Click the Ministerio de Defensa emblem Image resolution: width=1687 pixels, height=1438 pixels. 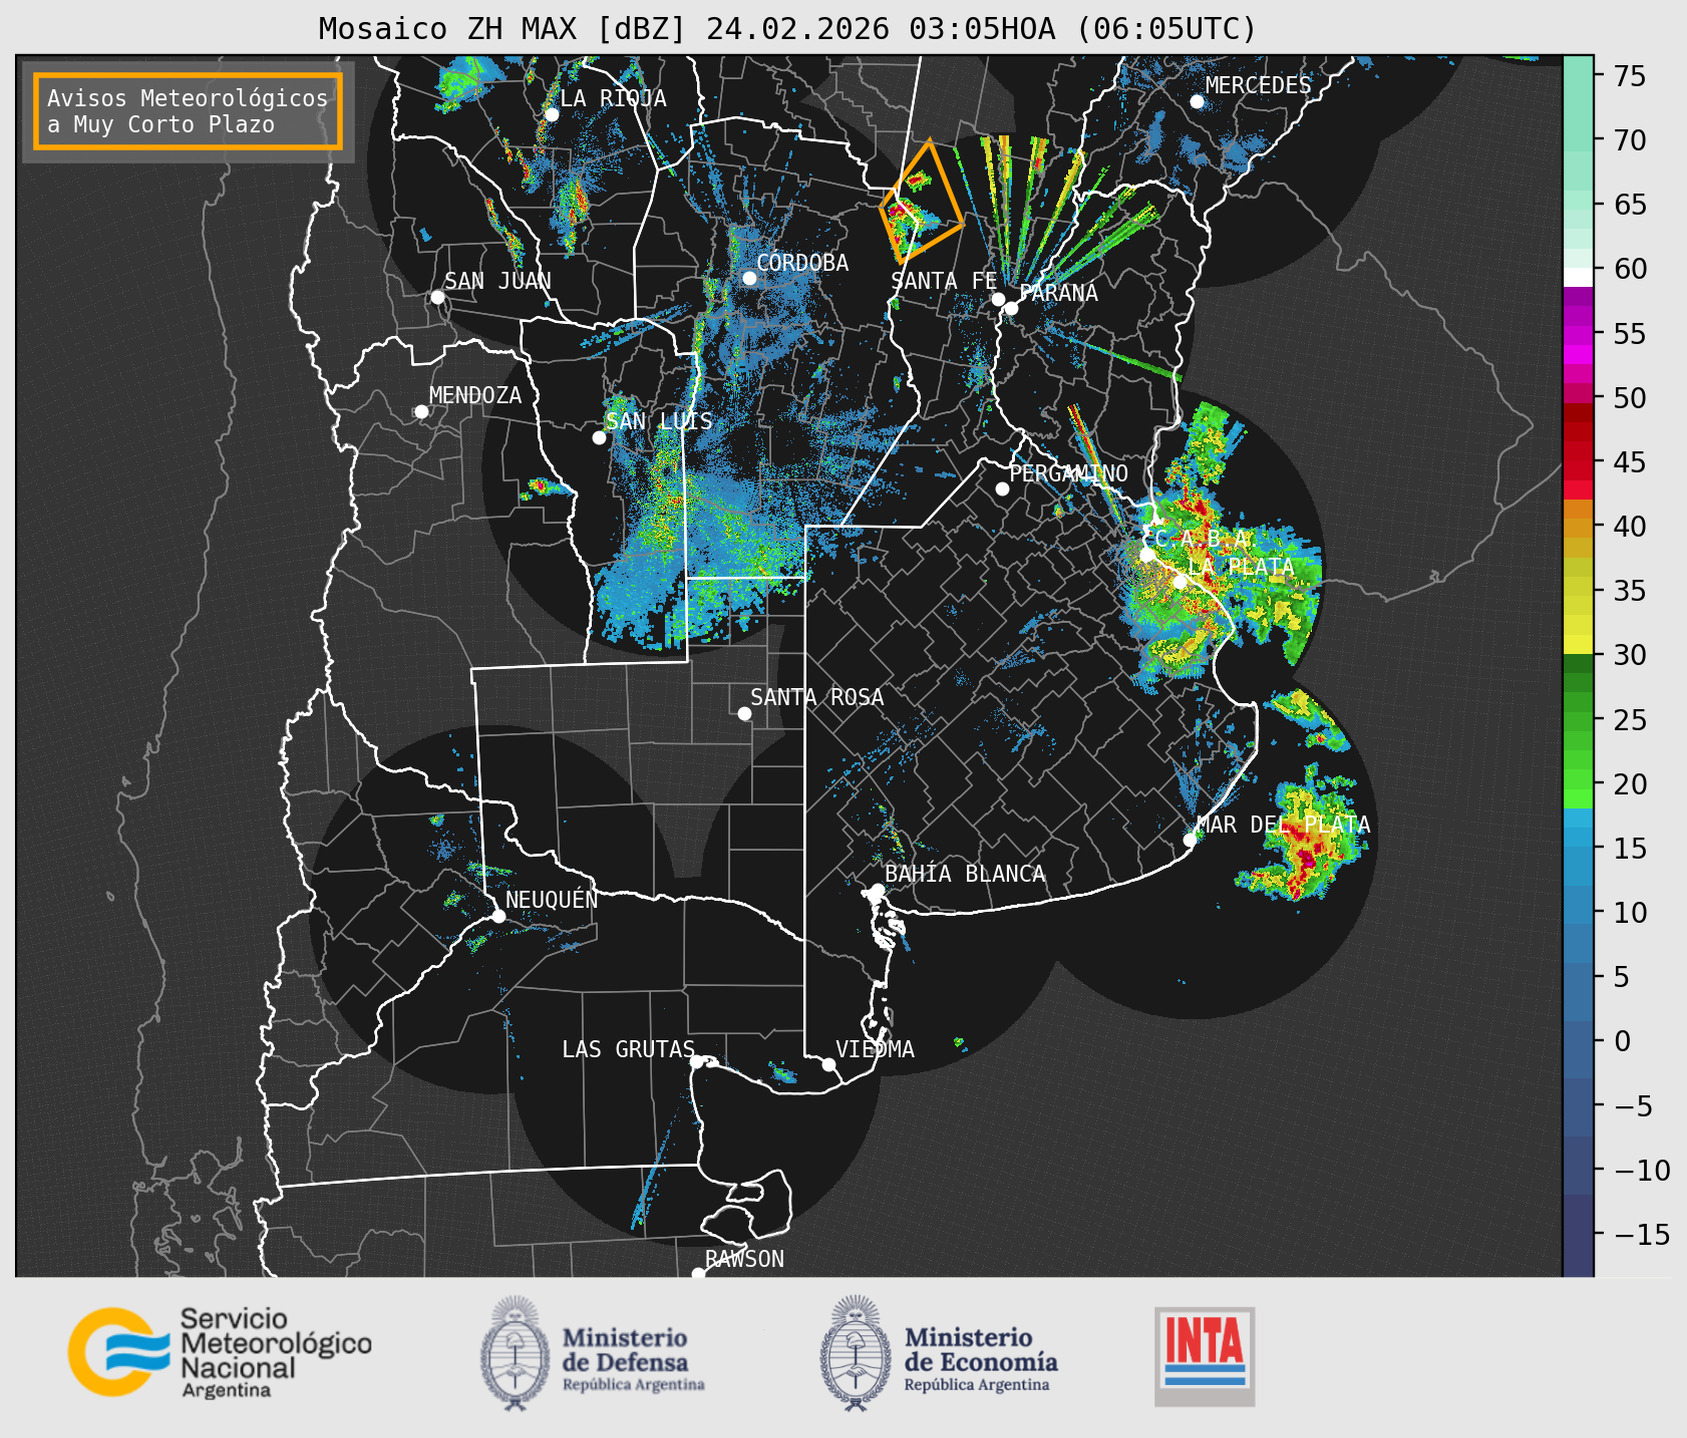point(514,1353)
